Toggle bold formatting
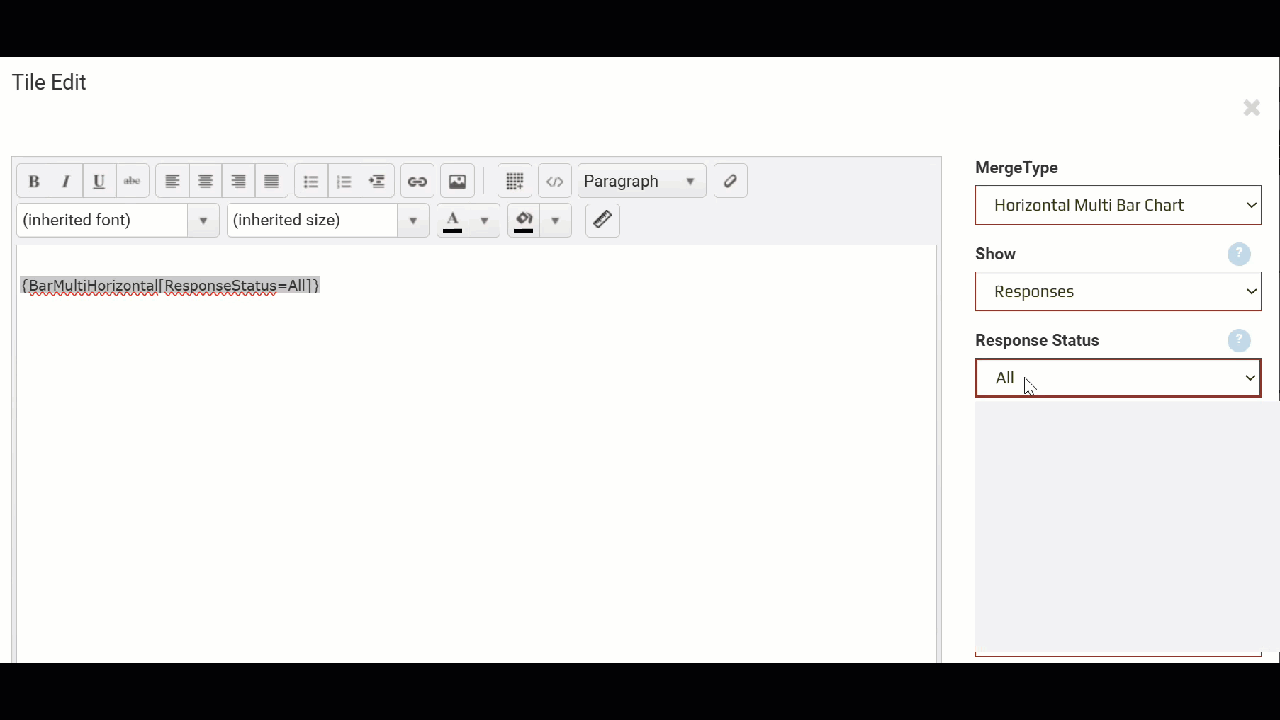 pos(34,181)
